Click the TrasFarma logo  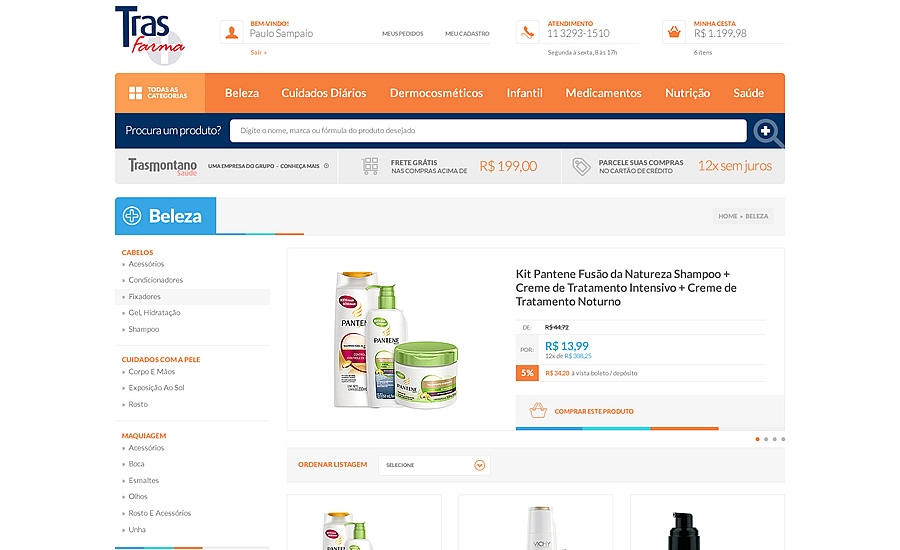[150, 35]
